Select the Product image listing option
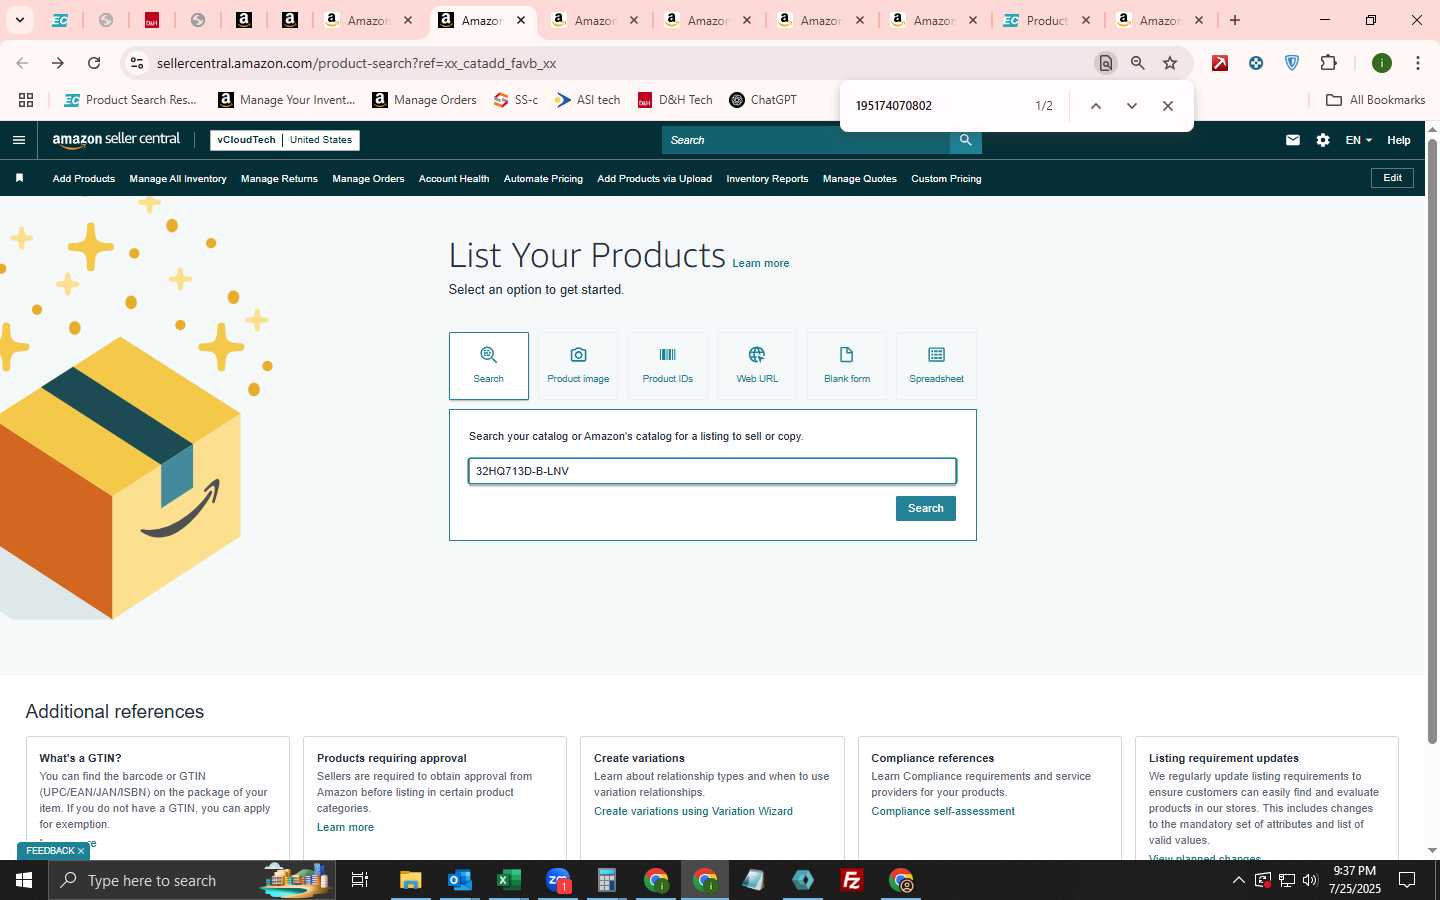 (578, 366)
